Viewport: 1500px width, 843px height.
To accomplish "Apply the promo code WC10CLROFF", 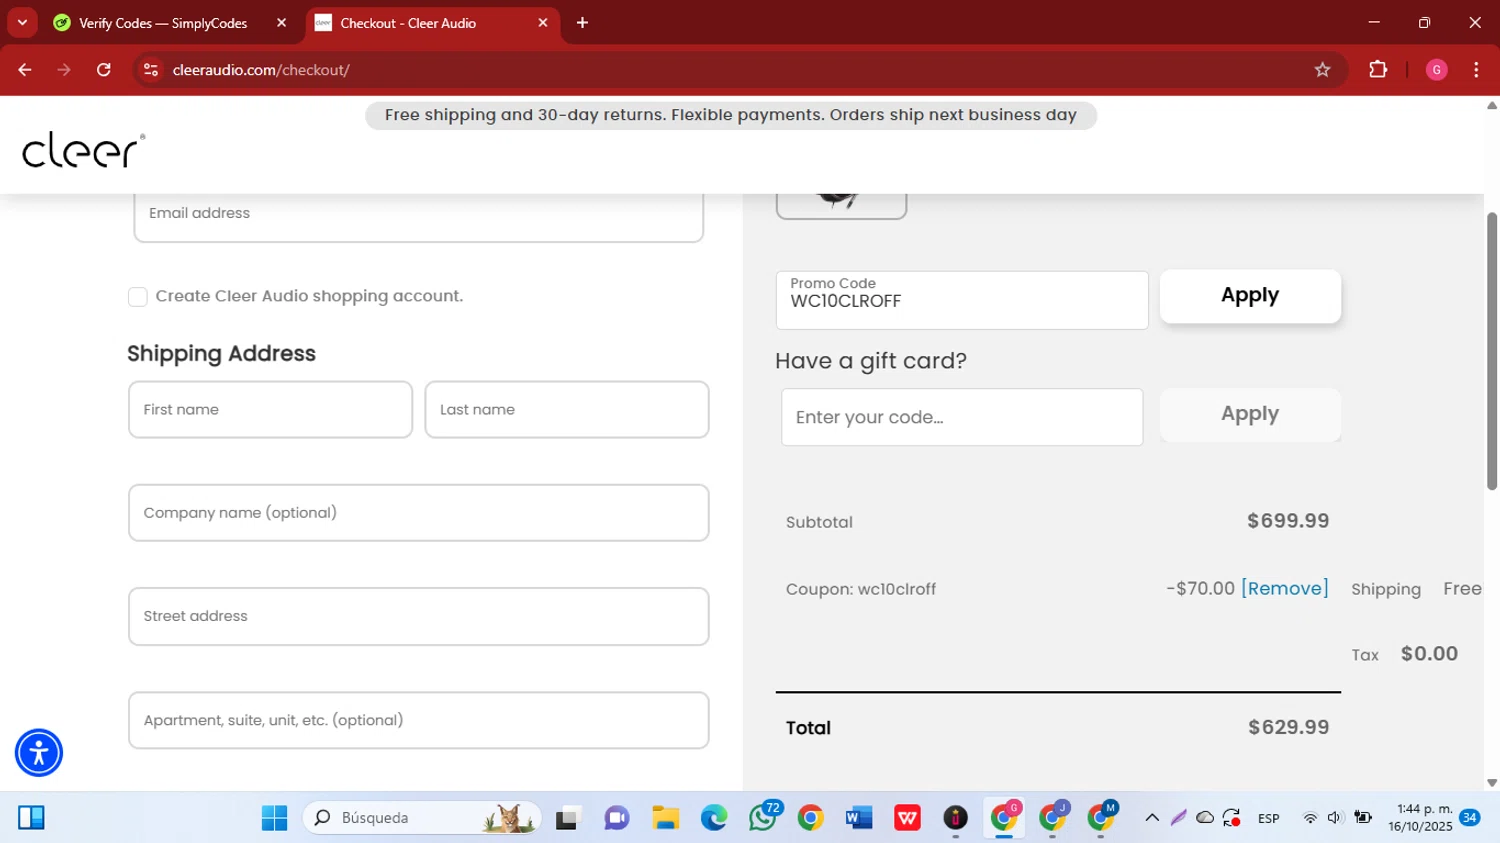I will [x=1250, y=296].
